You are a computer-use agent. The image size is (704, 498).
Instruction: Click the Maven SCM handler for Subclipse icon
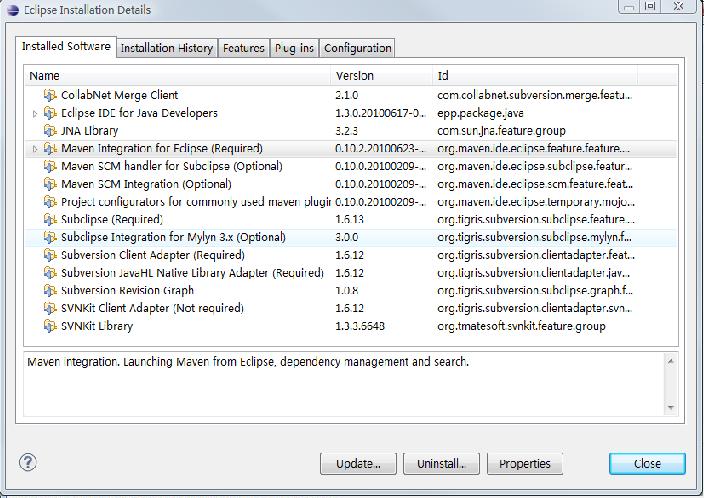tap(50, 166)
